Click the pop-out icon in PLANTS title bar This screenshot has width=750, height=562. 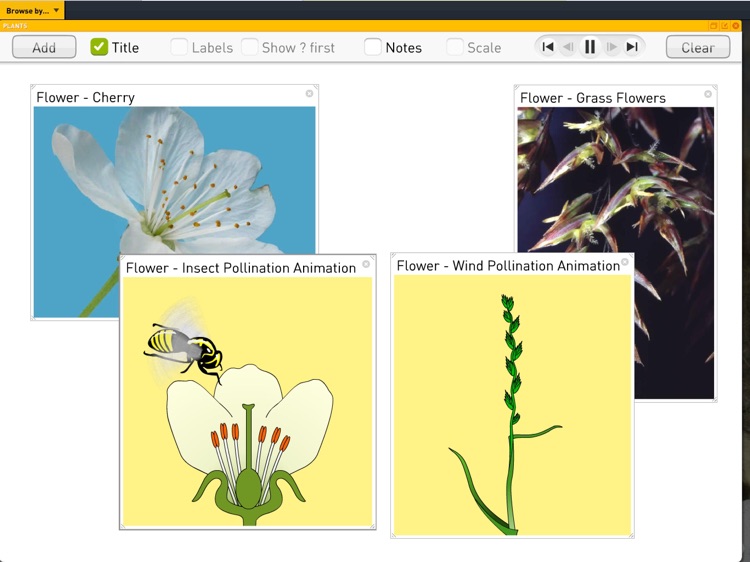pyautogui.click(x=725, y=26)
